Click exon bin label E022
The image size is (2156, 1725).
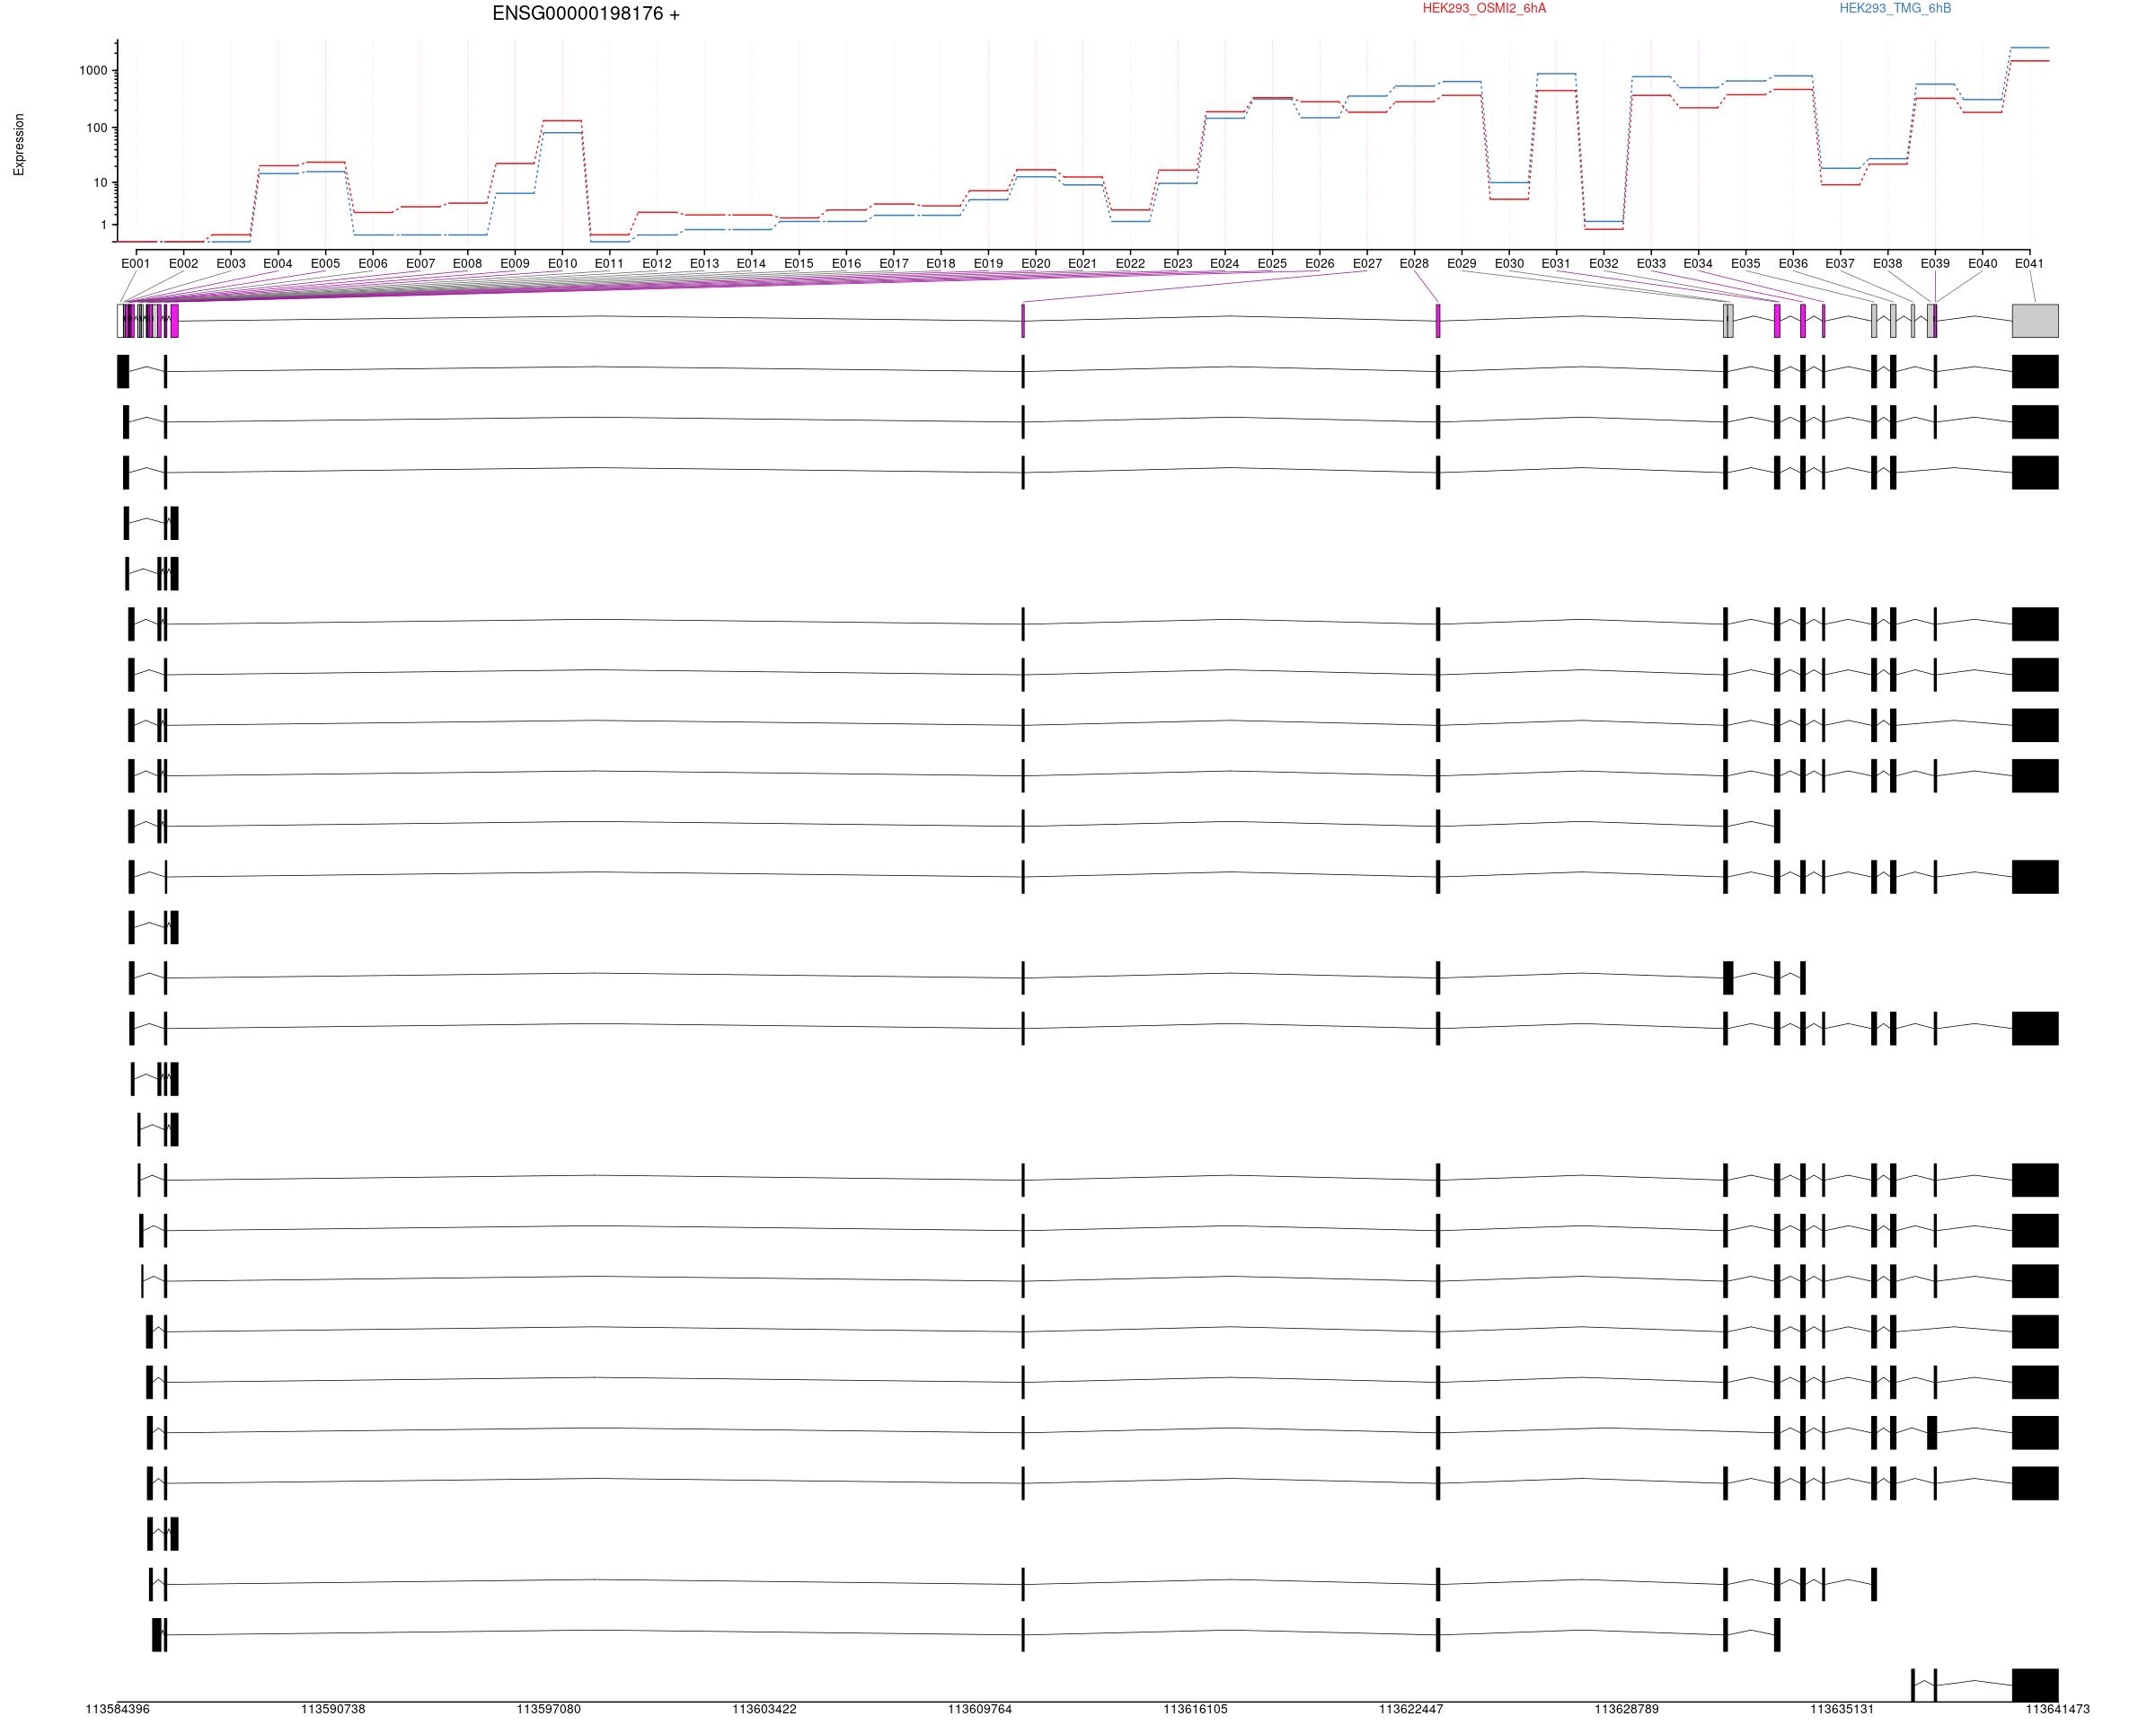coord(1130,264)
